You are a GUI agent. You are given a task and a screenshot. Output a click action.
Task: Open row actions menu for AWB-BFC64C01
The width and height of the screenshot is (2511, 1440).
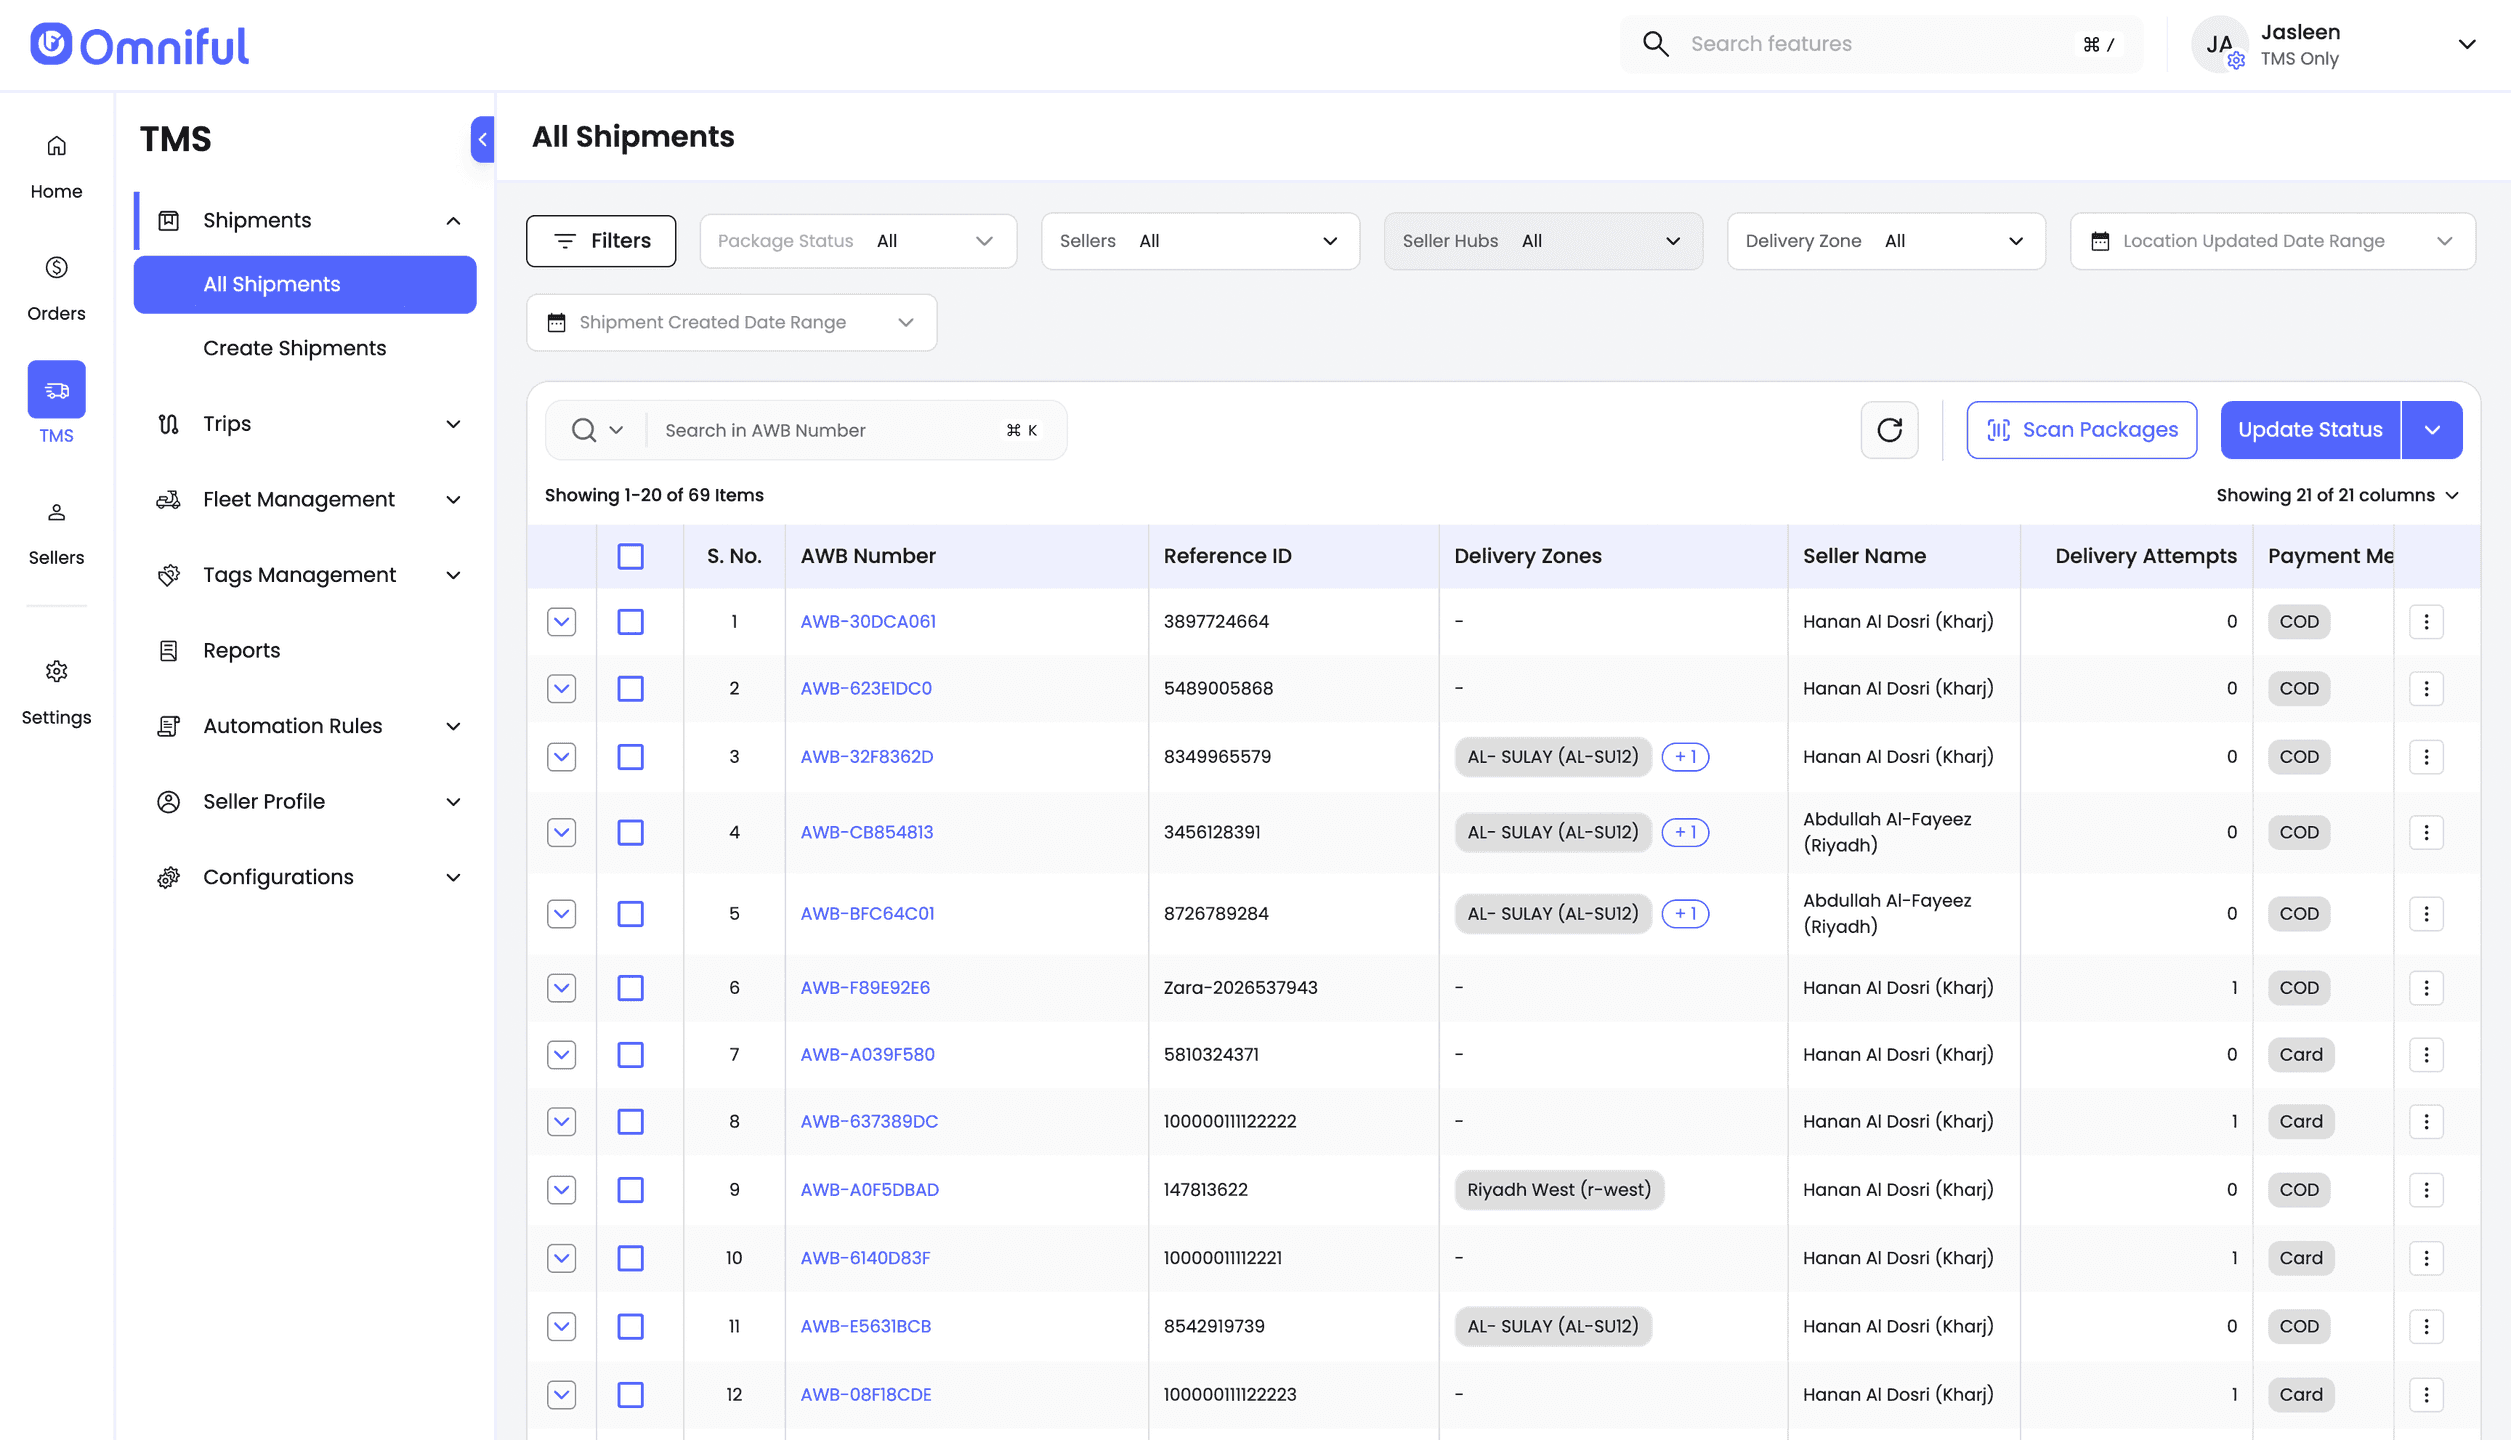pyautogui.click(x=2426, y=913)
